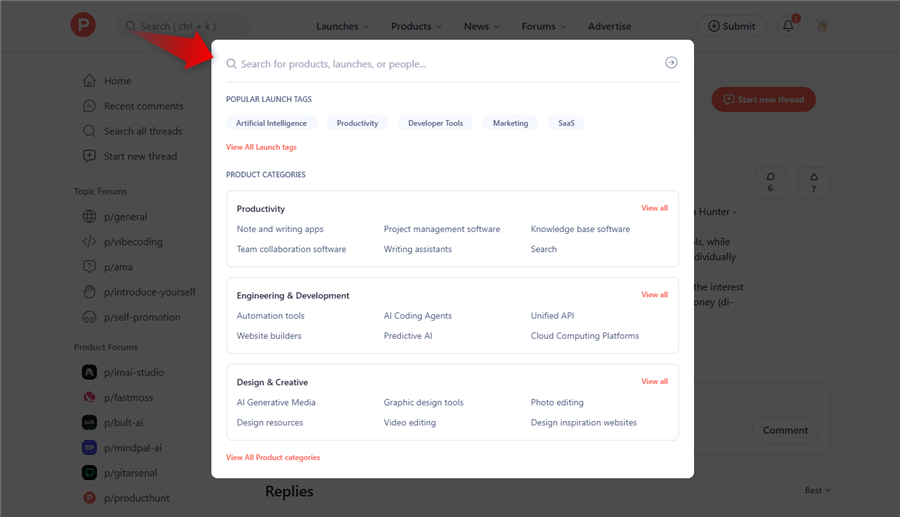Image resolution: width=900 pixels, height=517 pixels.
Task: Expand the Launches menu
Action: tap(342, 26)
